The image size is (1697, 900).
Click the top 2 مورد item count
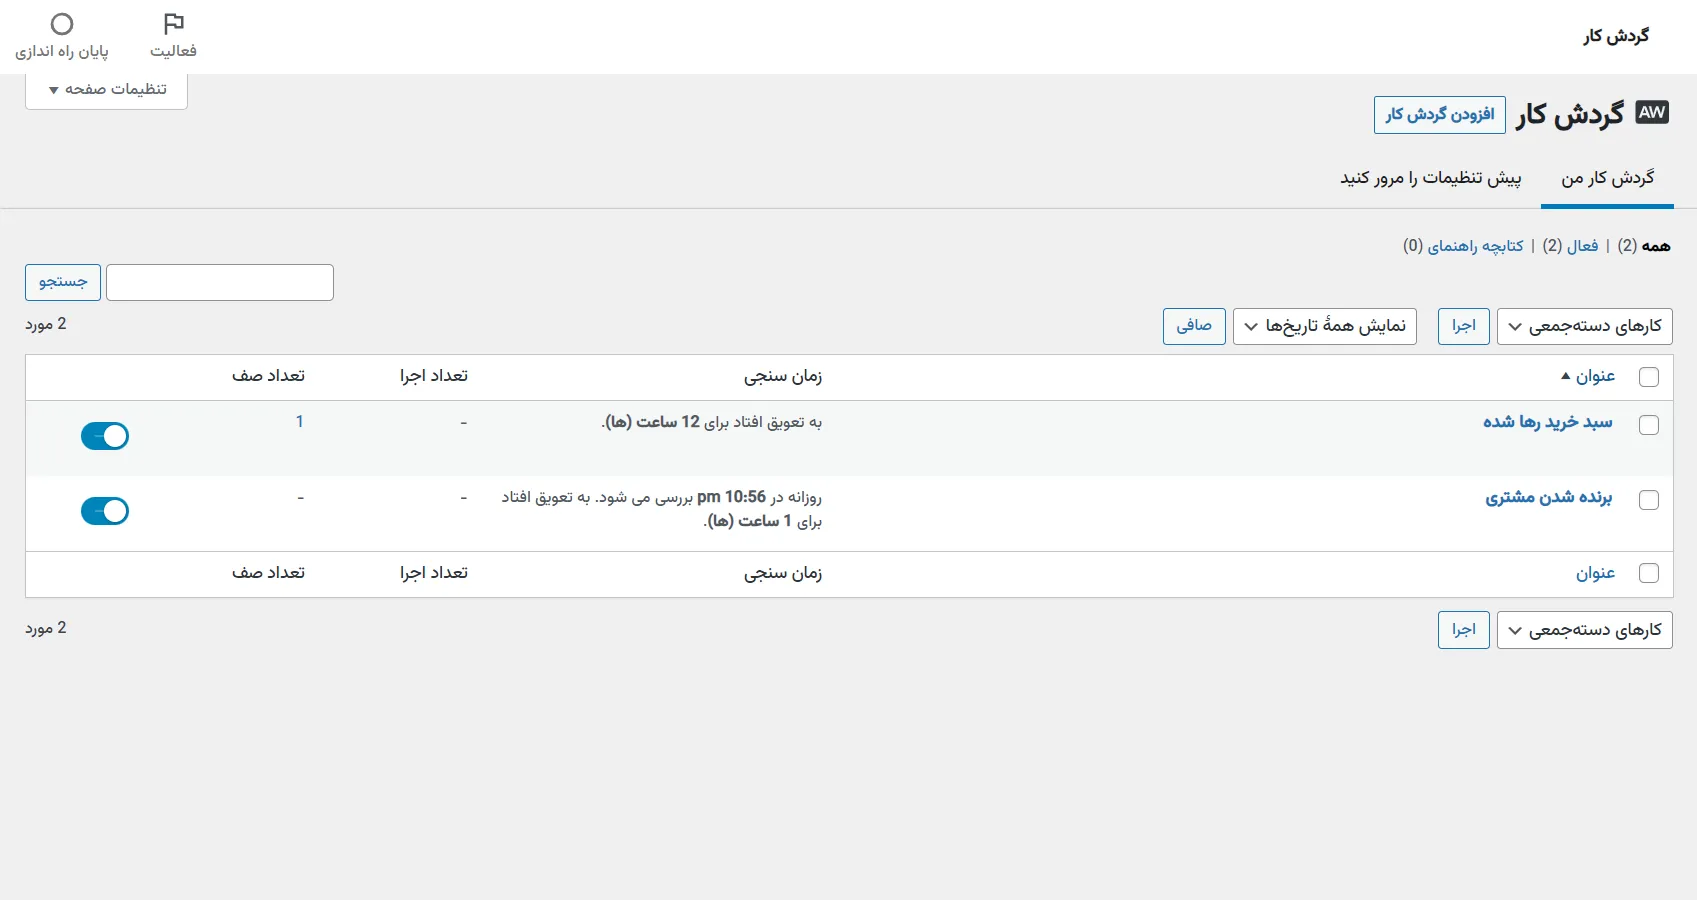click(x=46, y=324)
